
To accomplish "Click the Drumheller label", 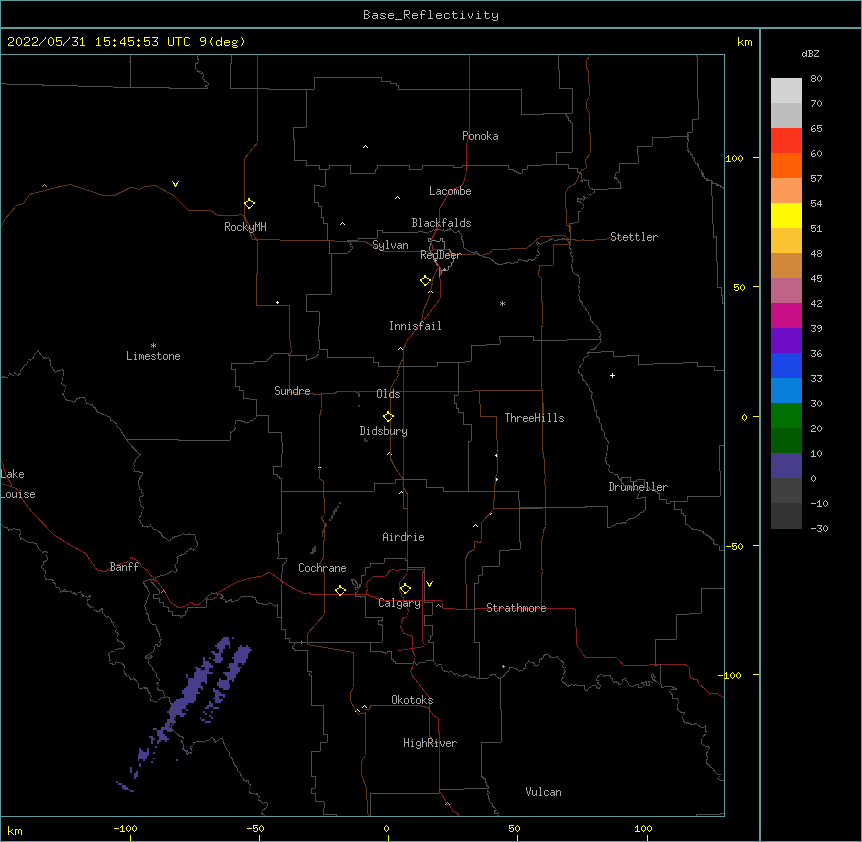I will tap(638, 487).
